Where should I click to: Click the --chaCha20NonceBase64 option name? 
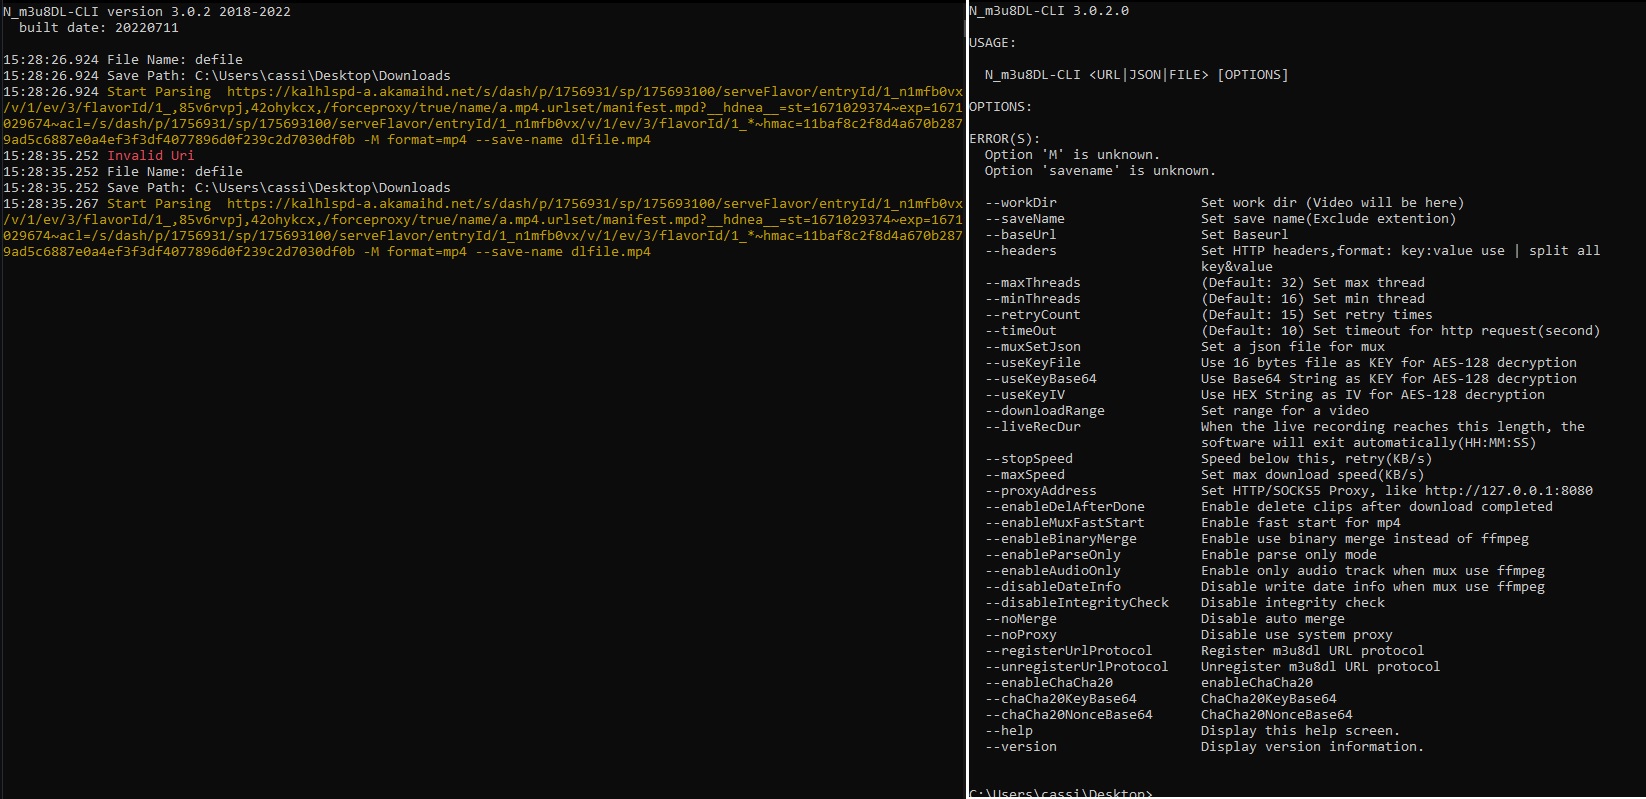tap(1068, 714)
